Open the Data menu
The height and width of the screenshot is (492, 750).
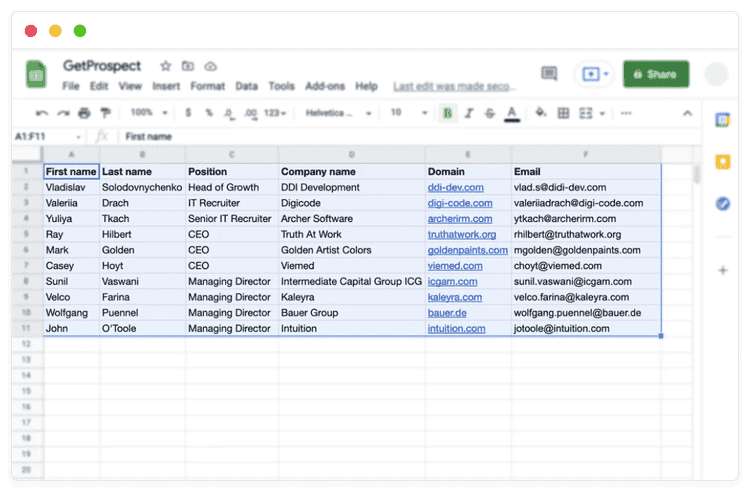(246, 86)
